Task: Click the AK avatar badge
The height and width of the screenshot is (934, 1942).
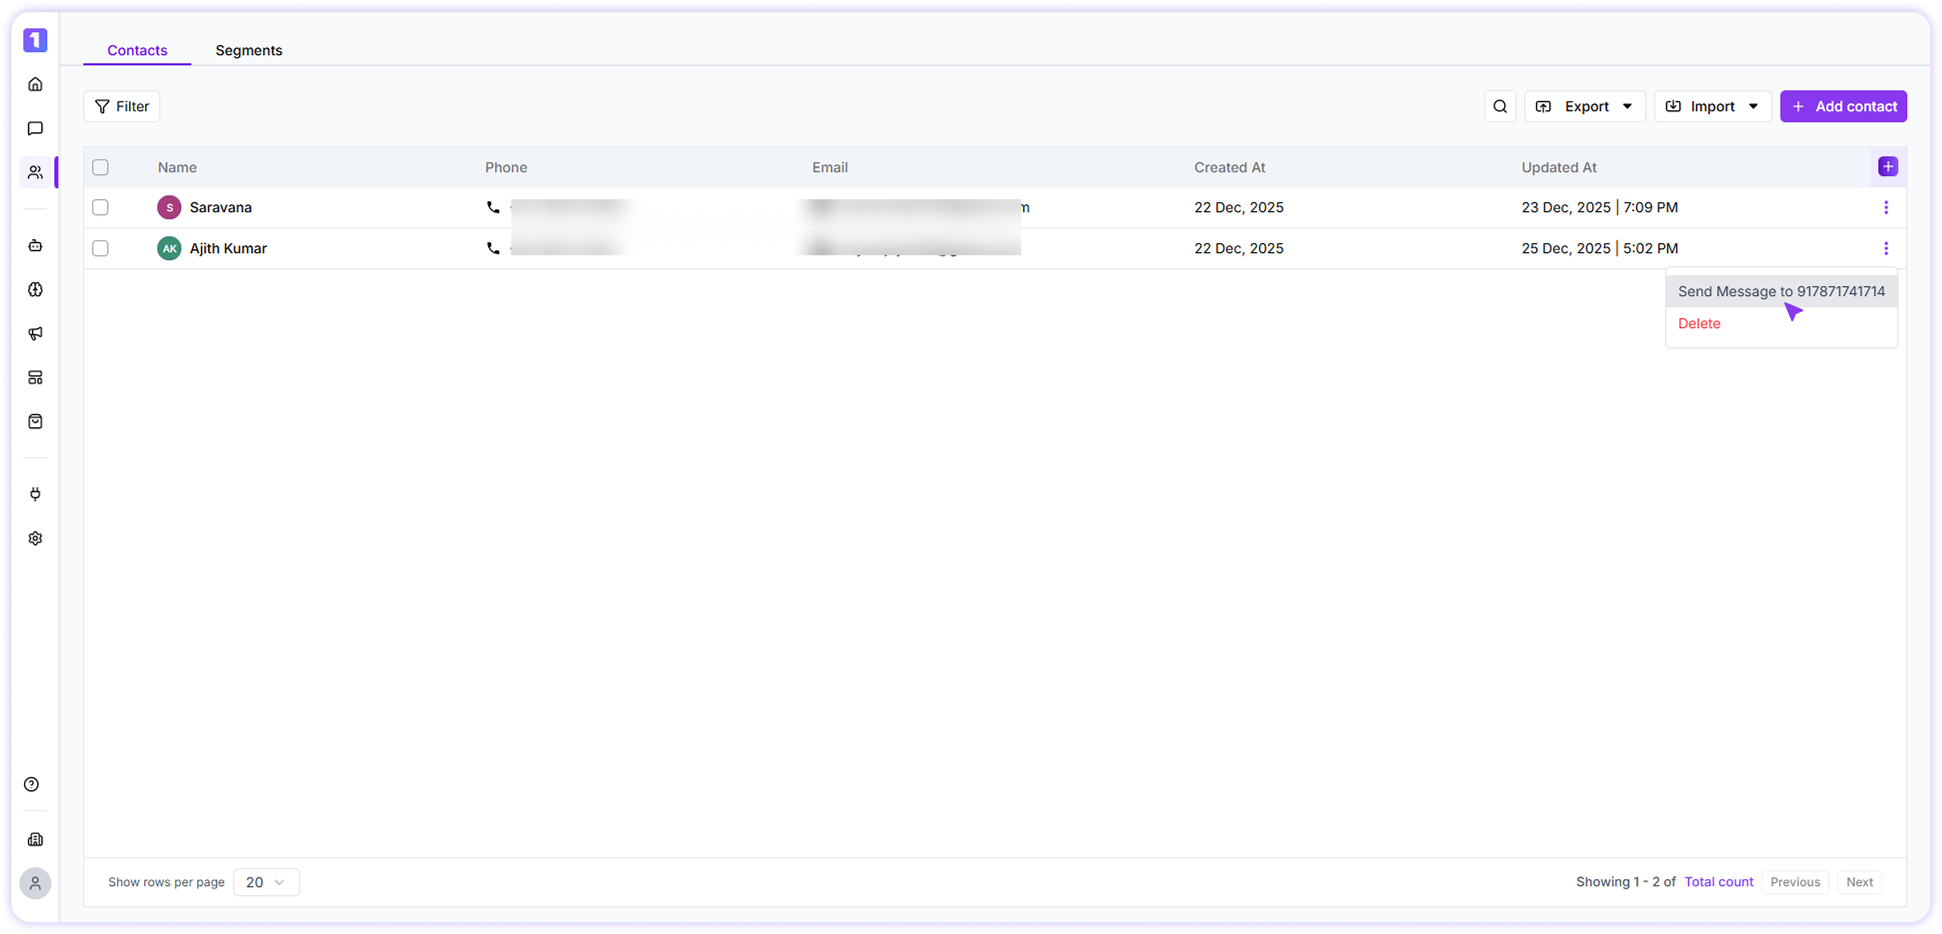Action: 169,249
